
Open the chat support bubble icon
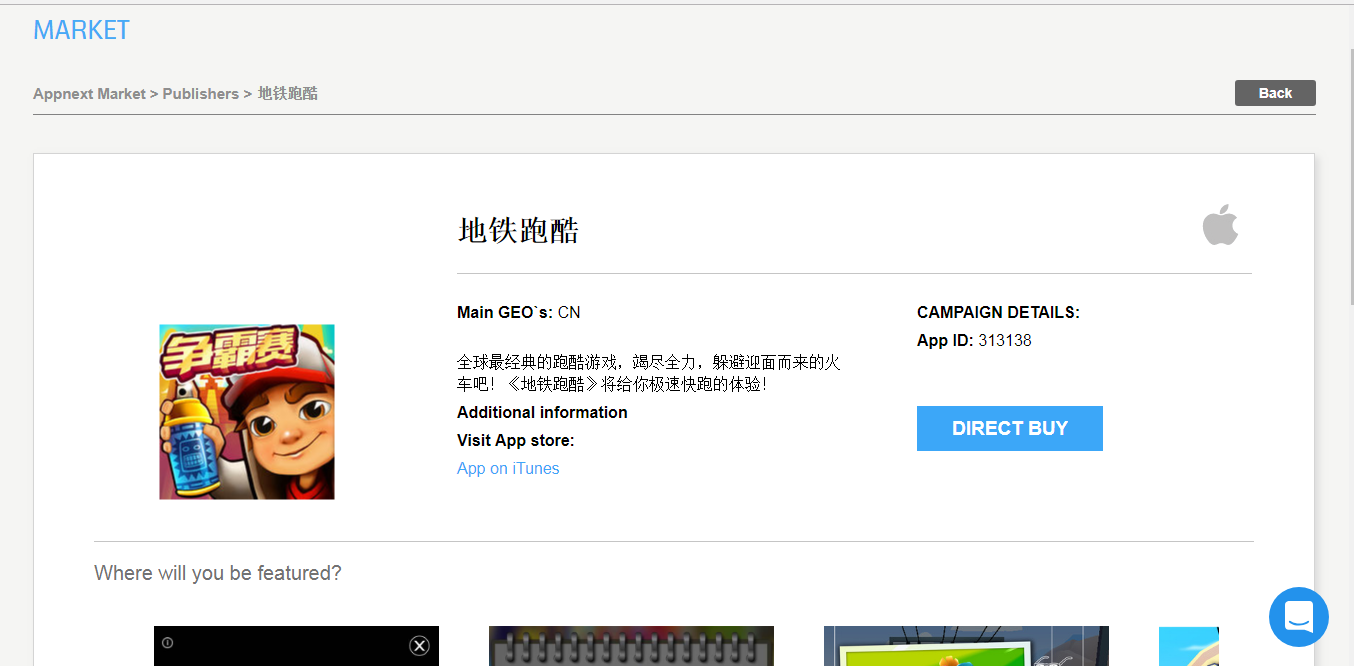[1299, 617]
